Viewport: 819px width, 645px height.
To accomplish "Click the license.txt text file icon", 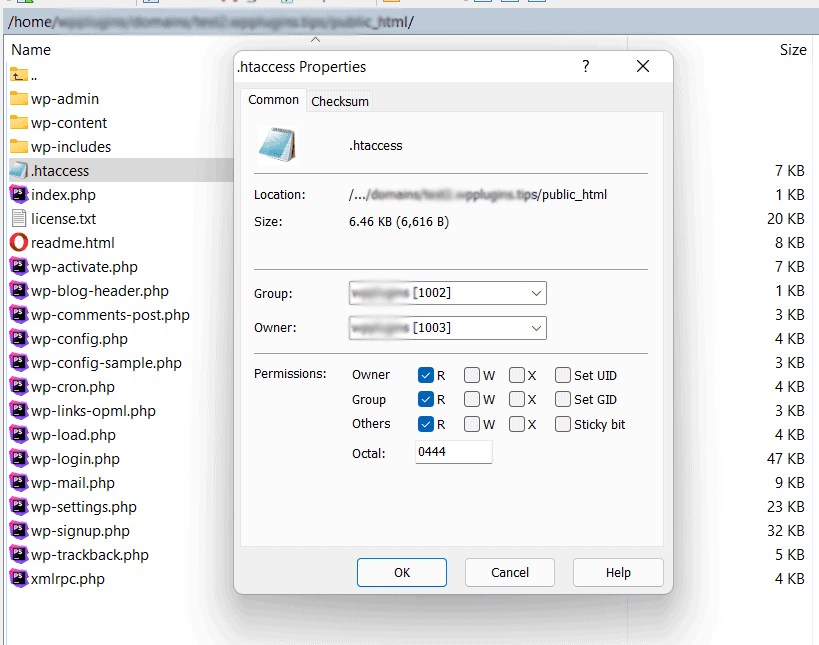I will [x=19, y=219].
